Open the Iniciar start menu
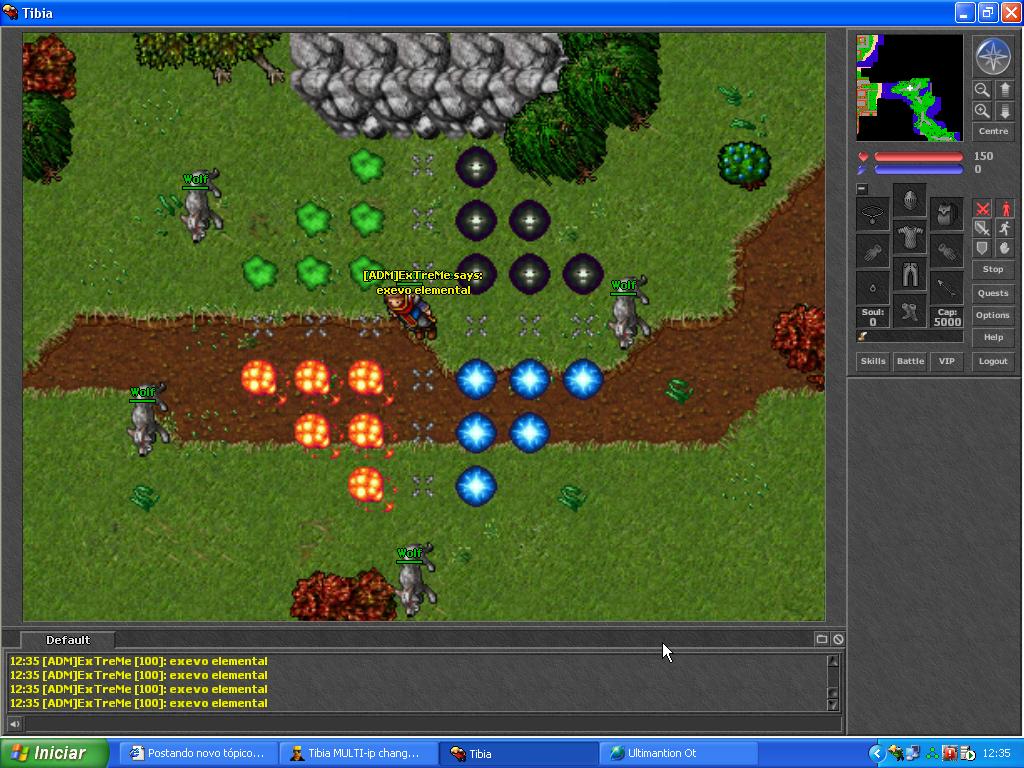1024x768 pixels. pyautogui.click(x=55, y=754)
